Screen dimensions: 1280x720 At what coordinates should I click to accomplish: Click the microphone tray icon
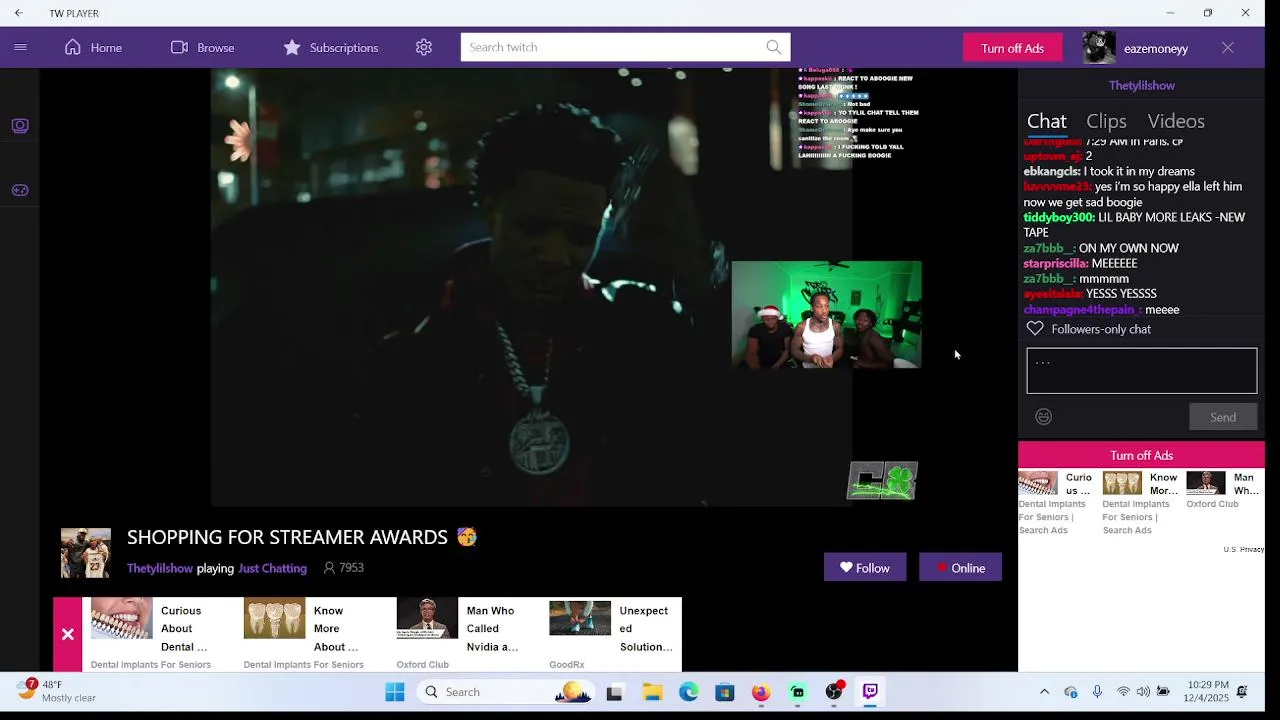tap(1097, 692)
